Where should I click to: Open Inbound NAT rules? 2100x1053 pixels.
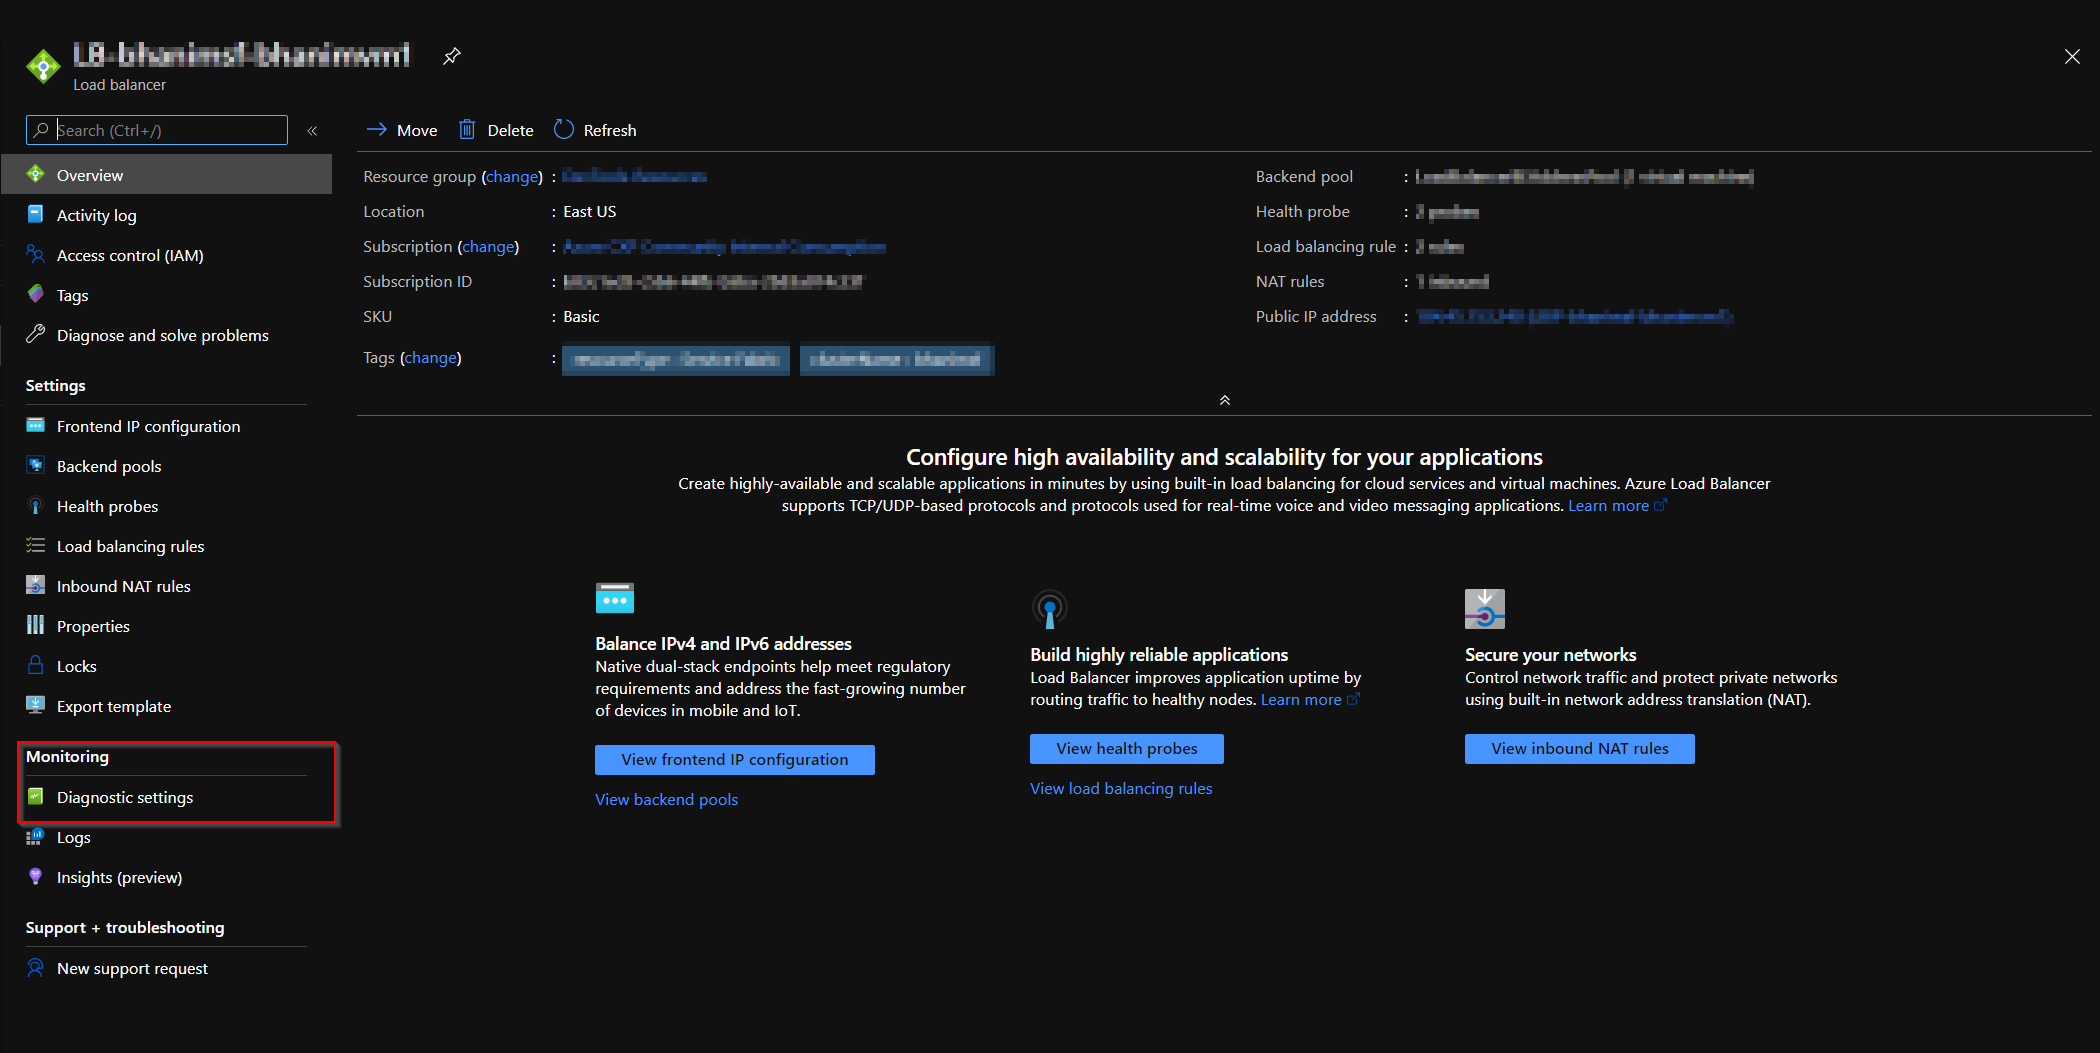tap(123, 586)
